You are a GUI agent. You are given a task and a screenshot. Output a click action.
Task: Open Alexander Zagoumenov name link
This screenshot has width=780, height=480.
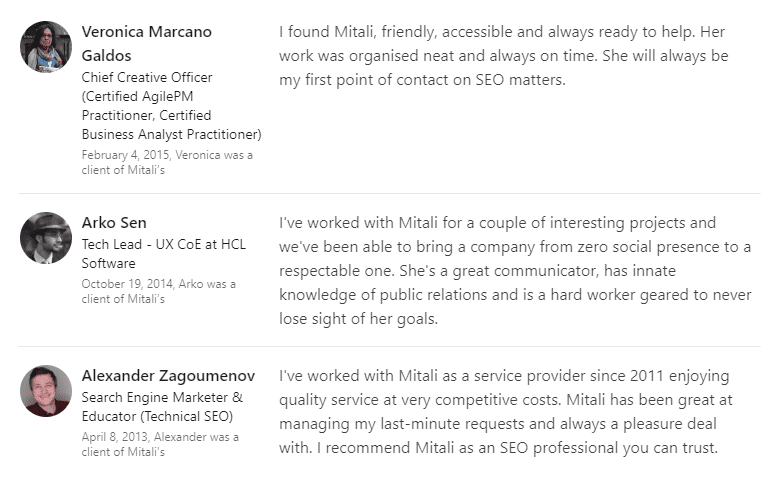point(168,376)
